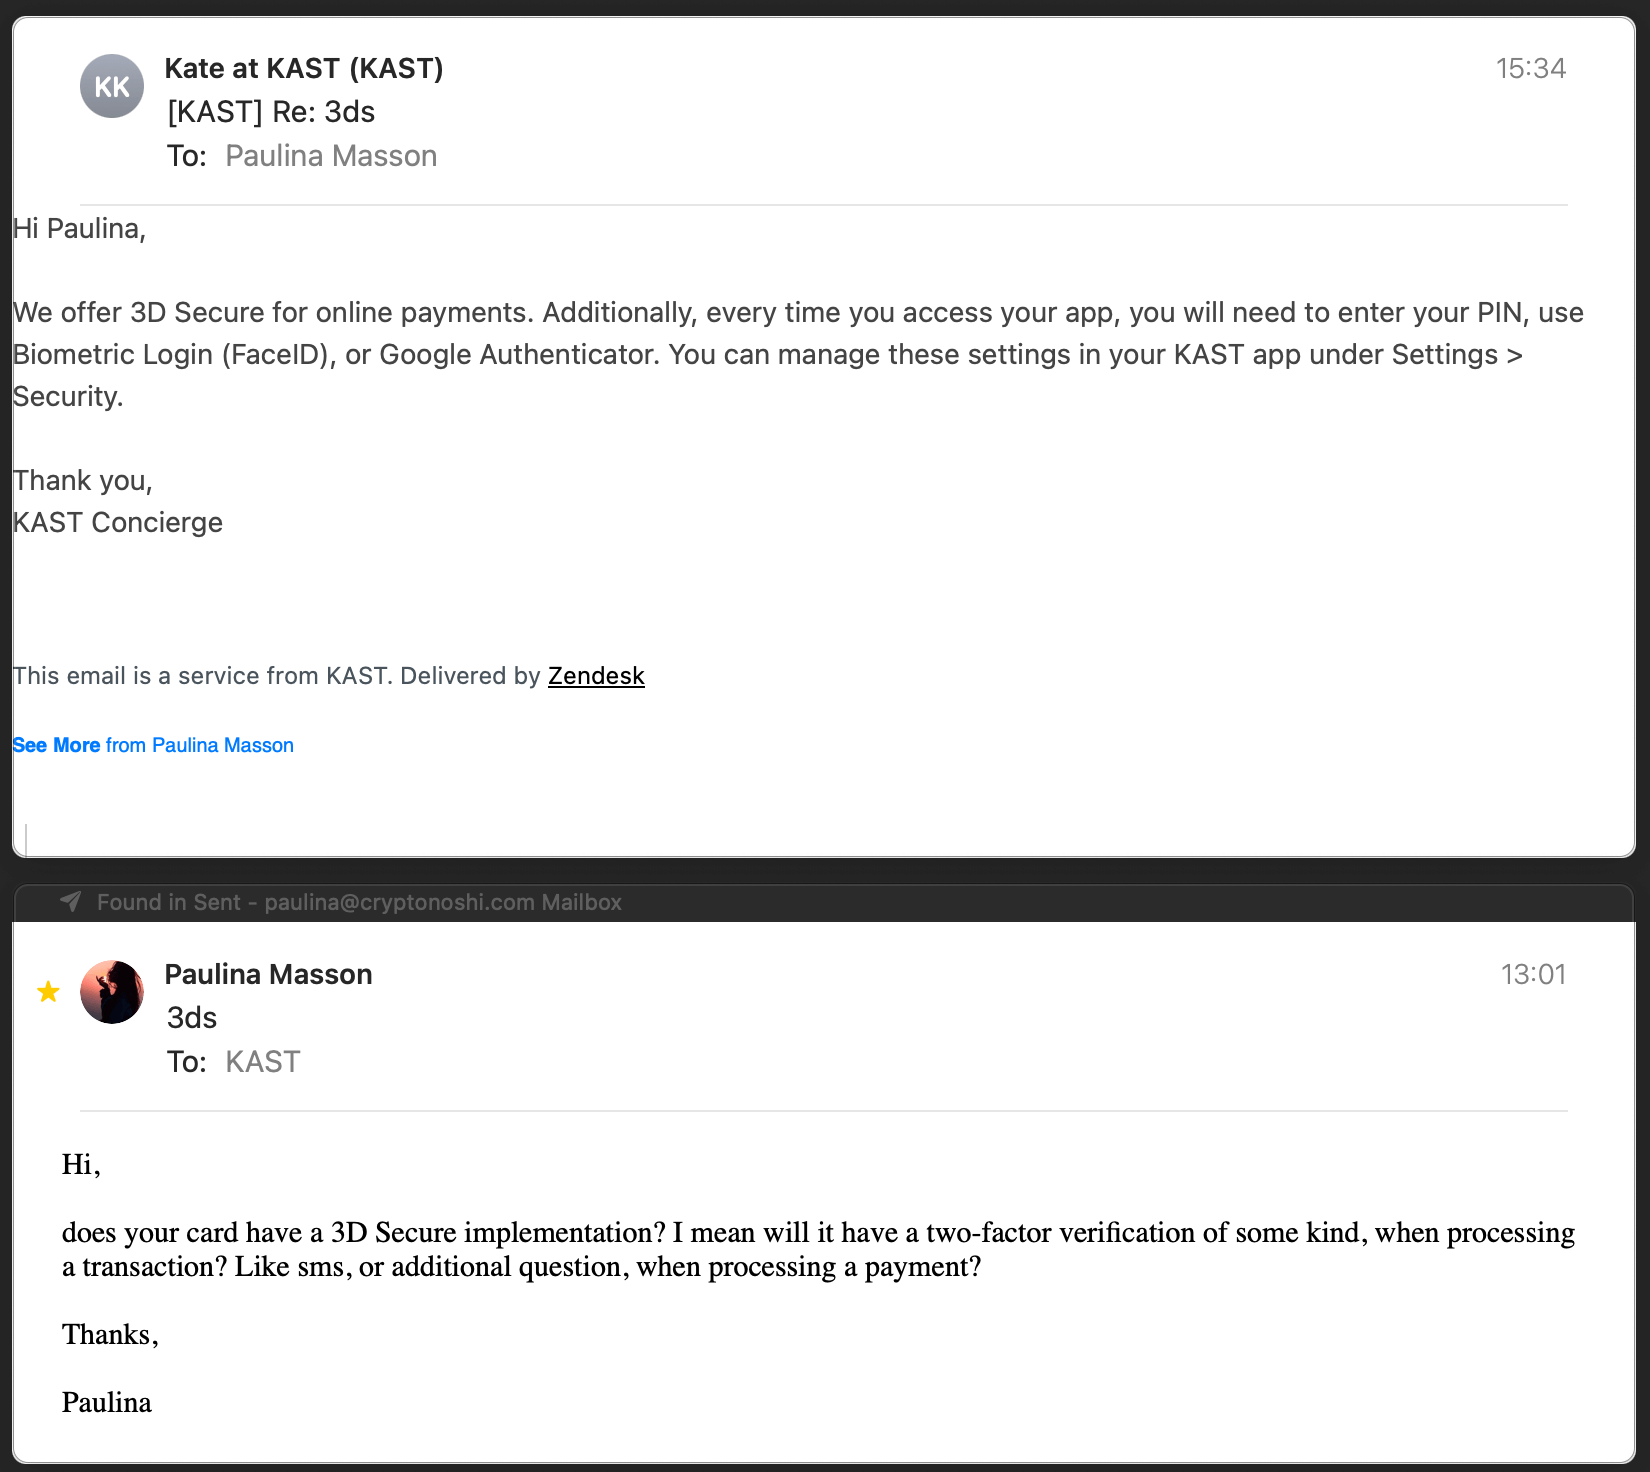
Task: Click the 'Hi Paulina,' greeting line
Action: tap(80, 229)
